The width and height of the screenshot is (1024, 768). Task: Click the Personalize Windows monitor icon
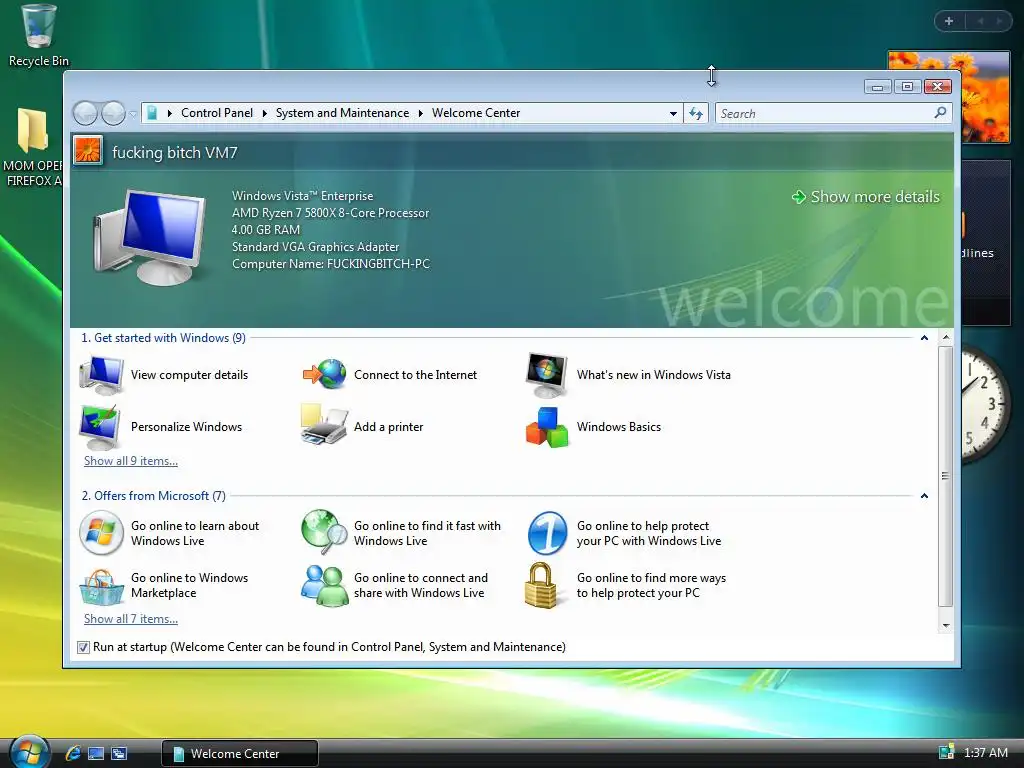(x=100, y=427)
